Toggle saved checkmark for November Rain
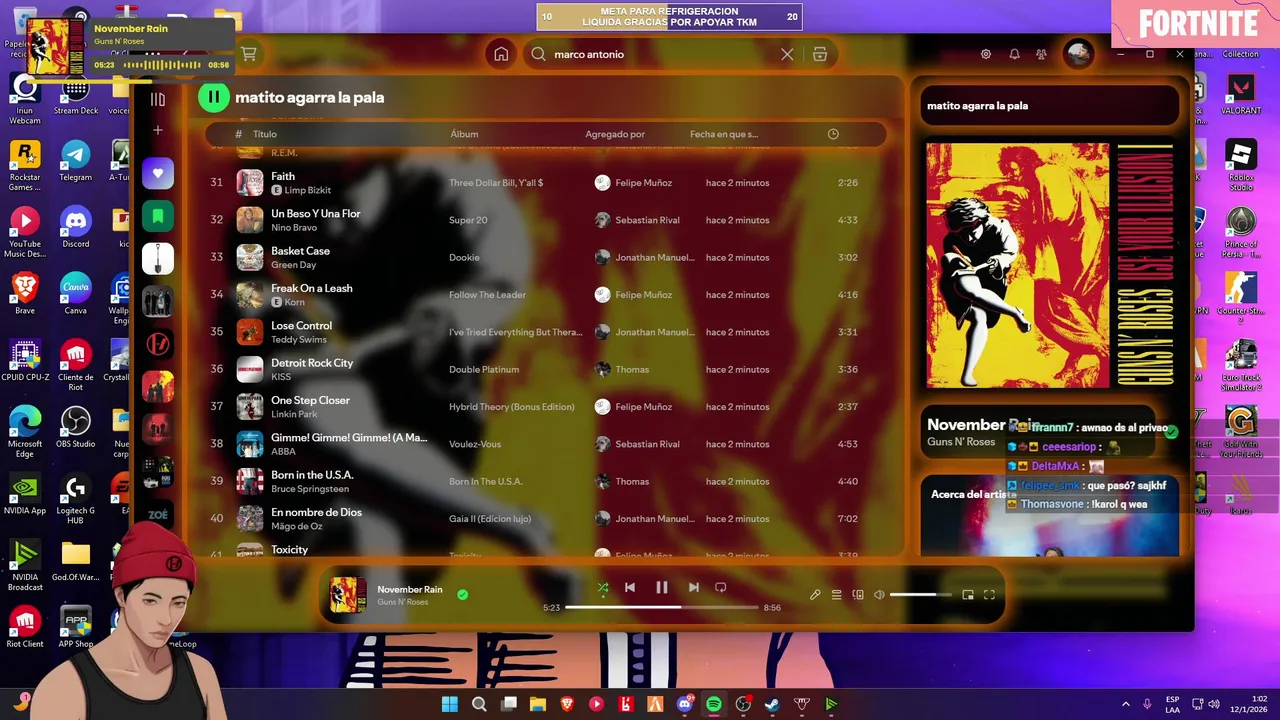The image size is (1280, 720). tap(462, 594)
